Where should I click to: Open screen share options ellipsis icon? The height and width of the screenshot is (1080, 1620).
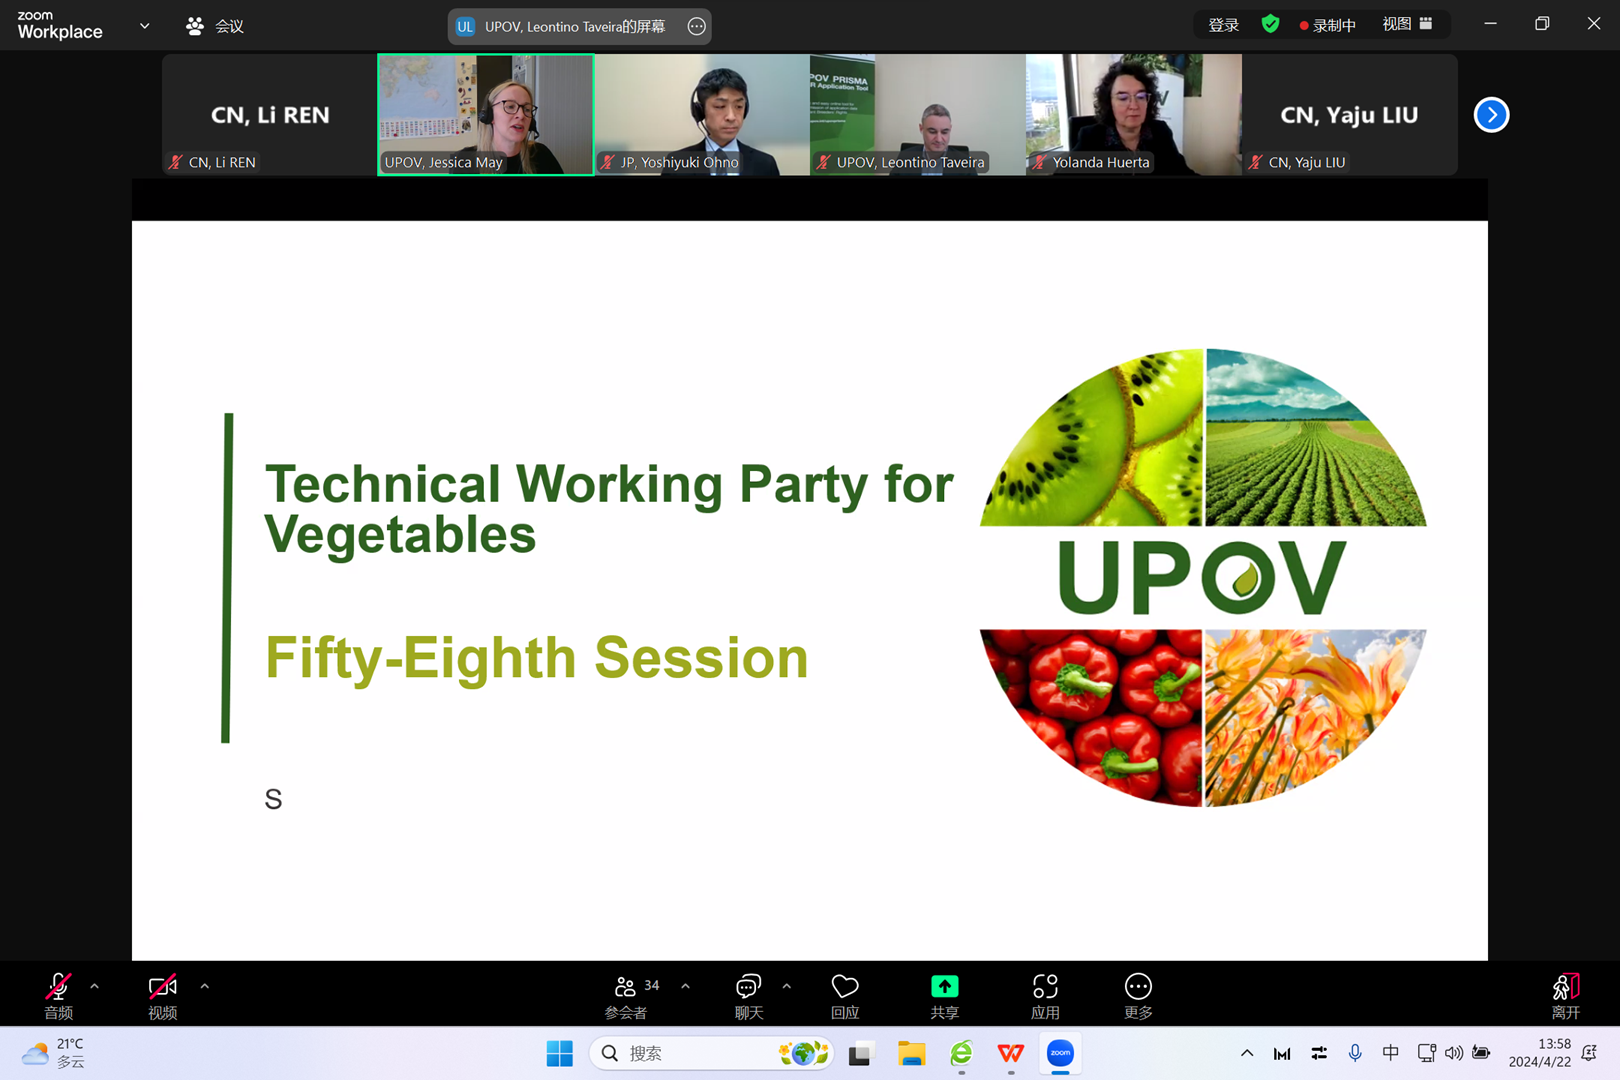click(x=696, y=26)
